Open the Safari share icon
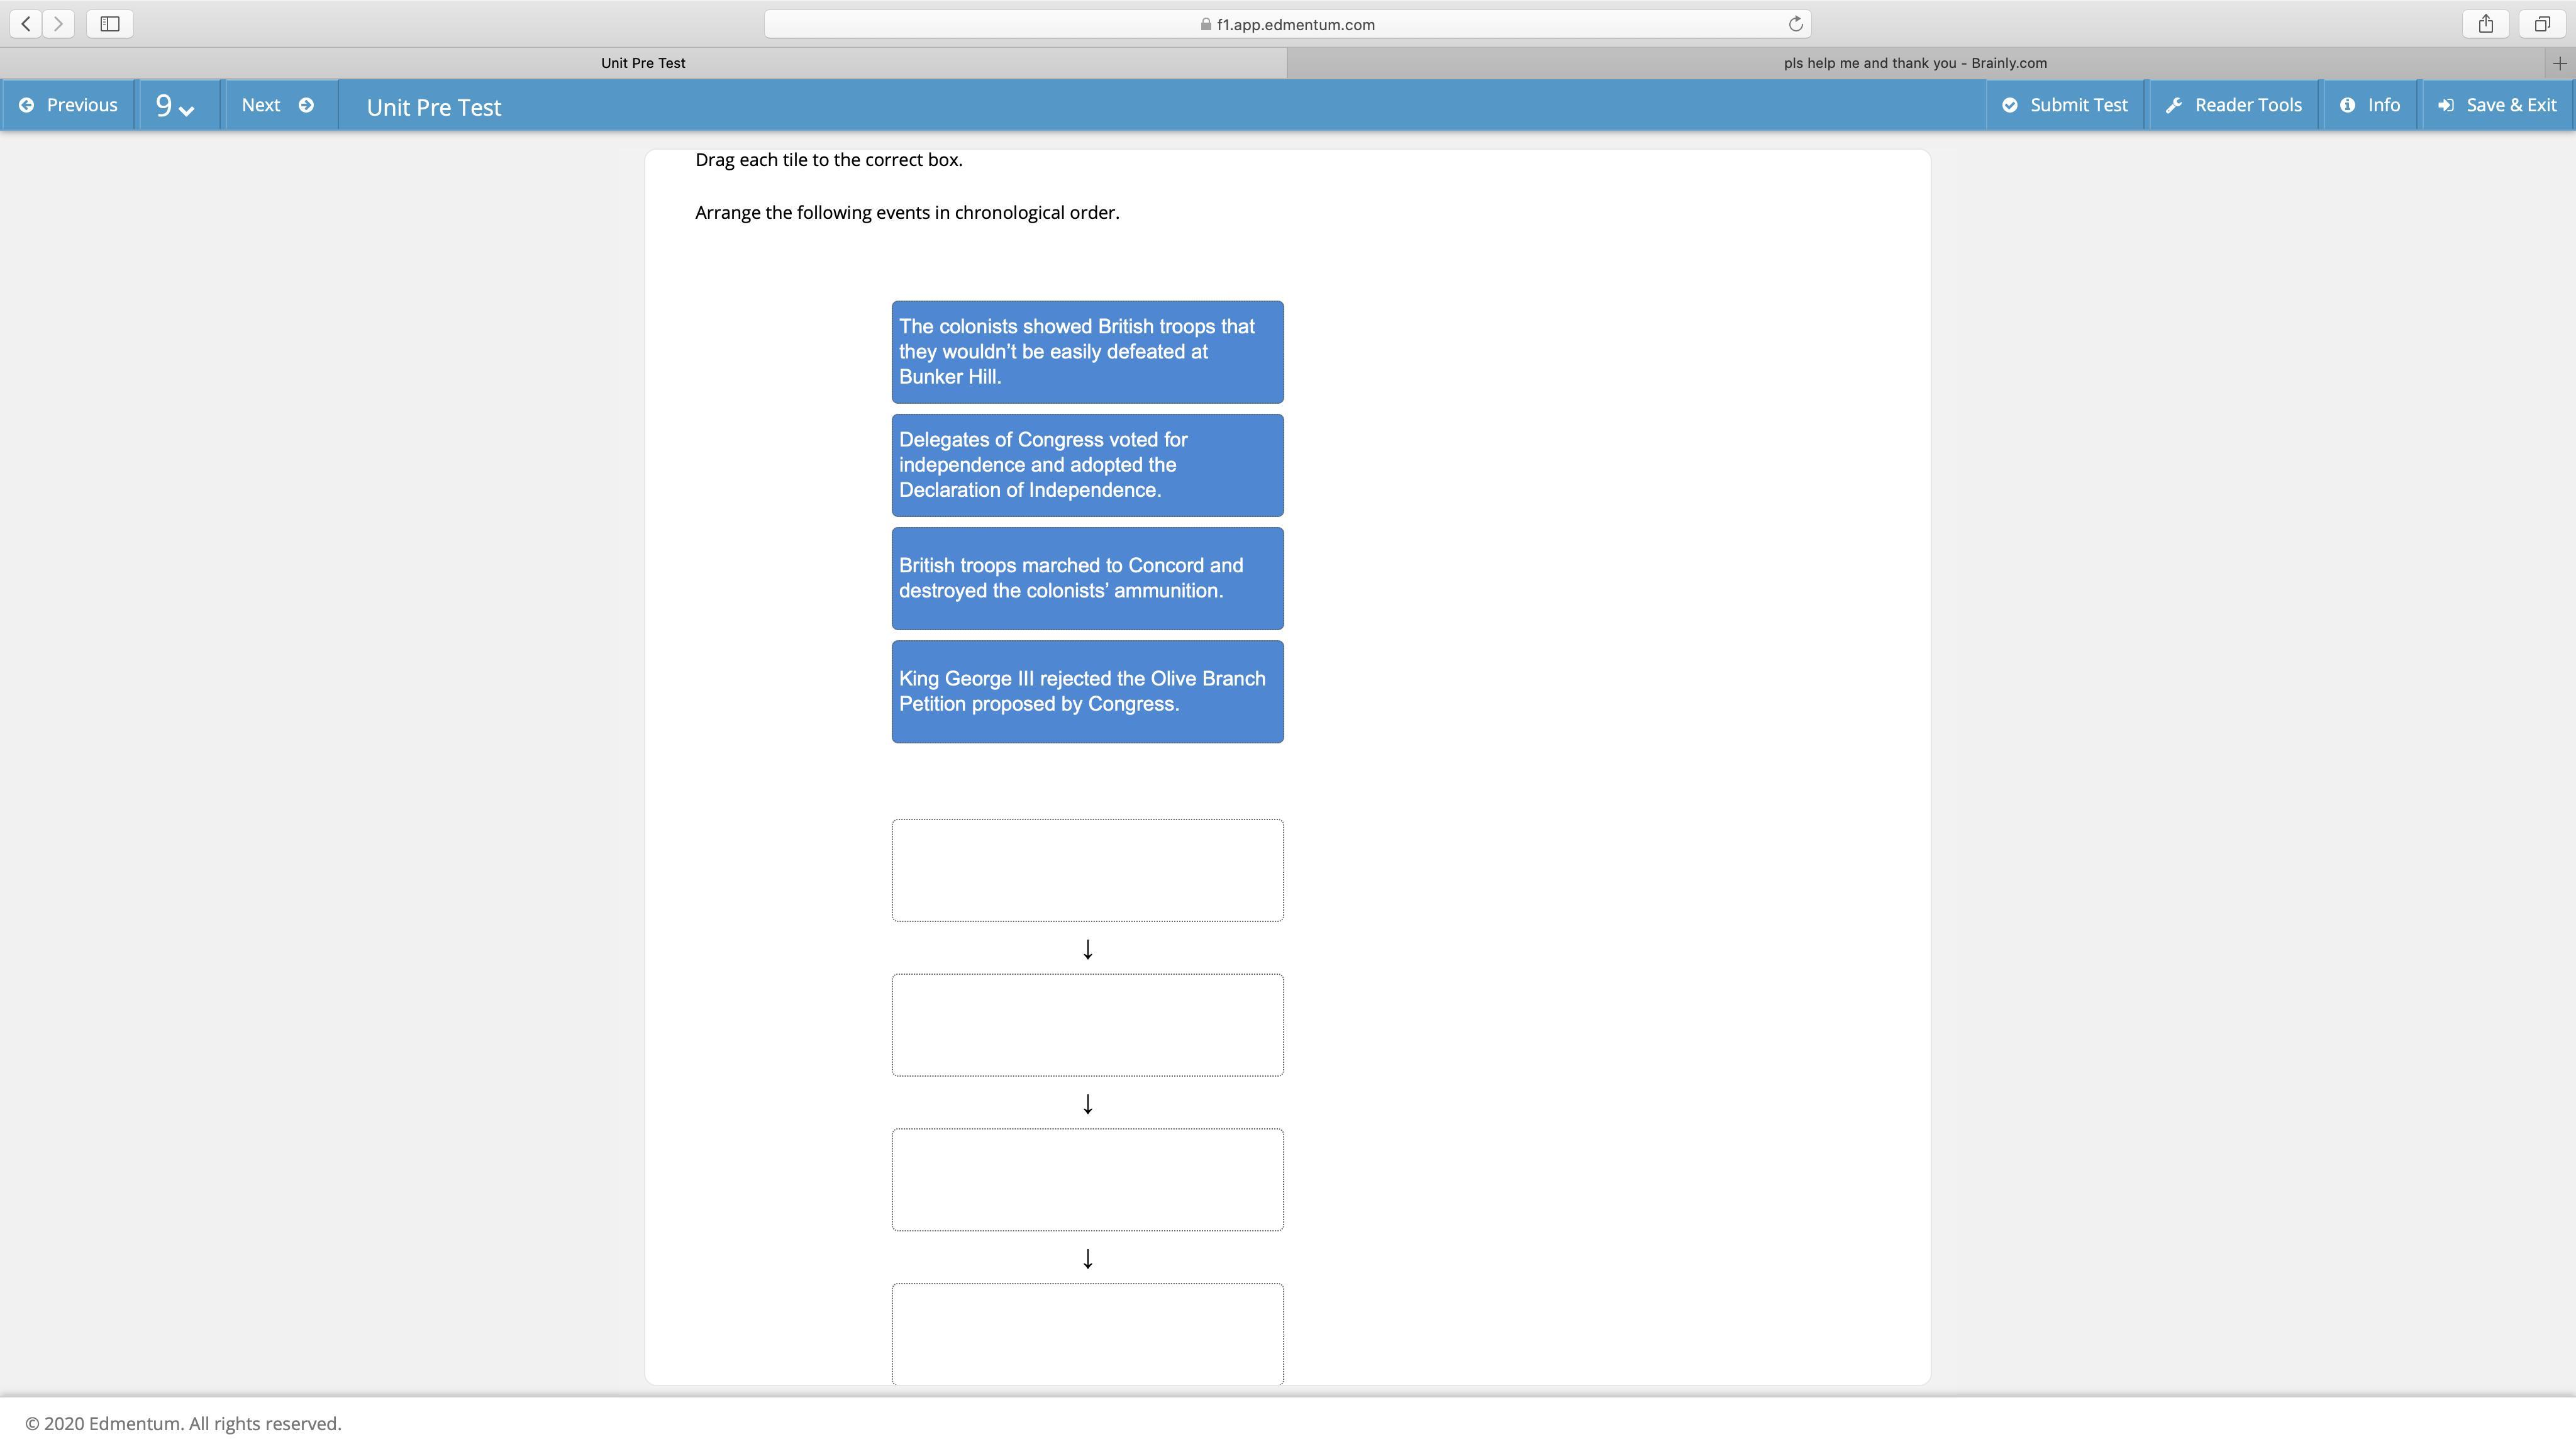The image size is (2576, 1449). pyautogui.click(x=2486, y=23)
